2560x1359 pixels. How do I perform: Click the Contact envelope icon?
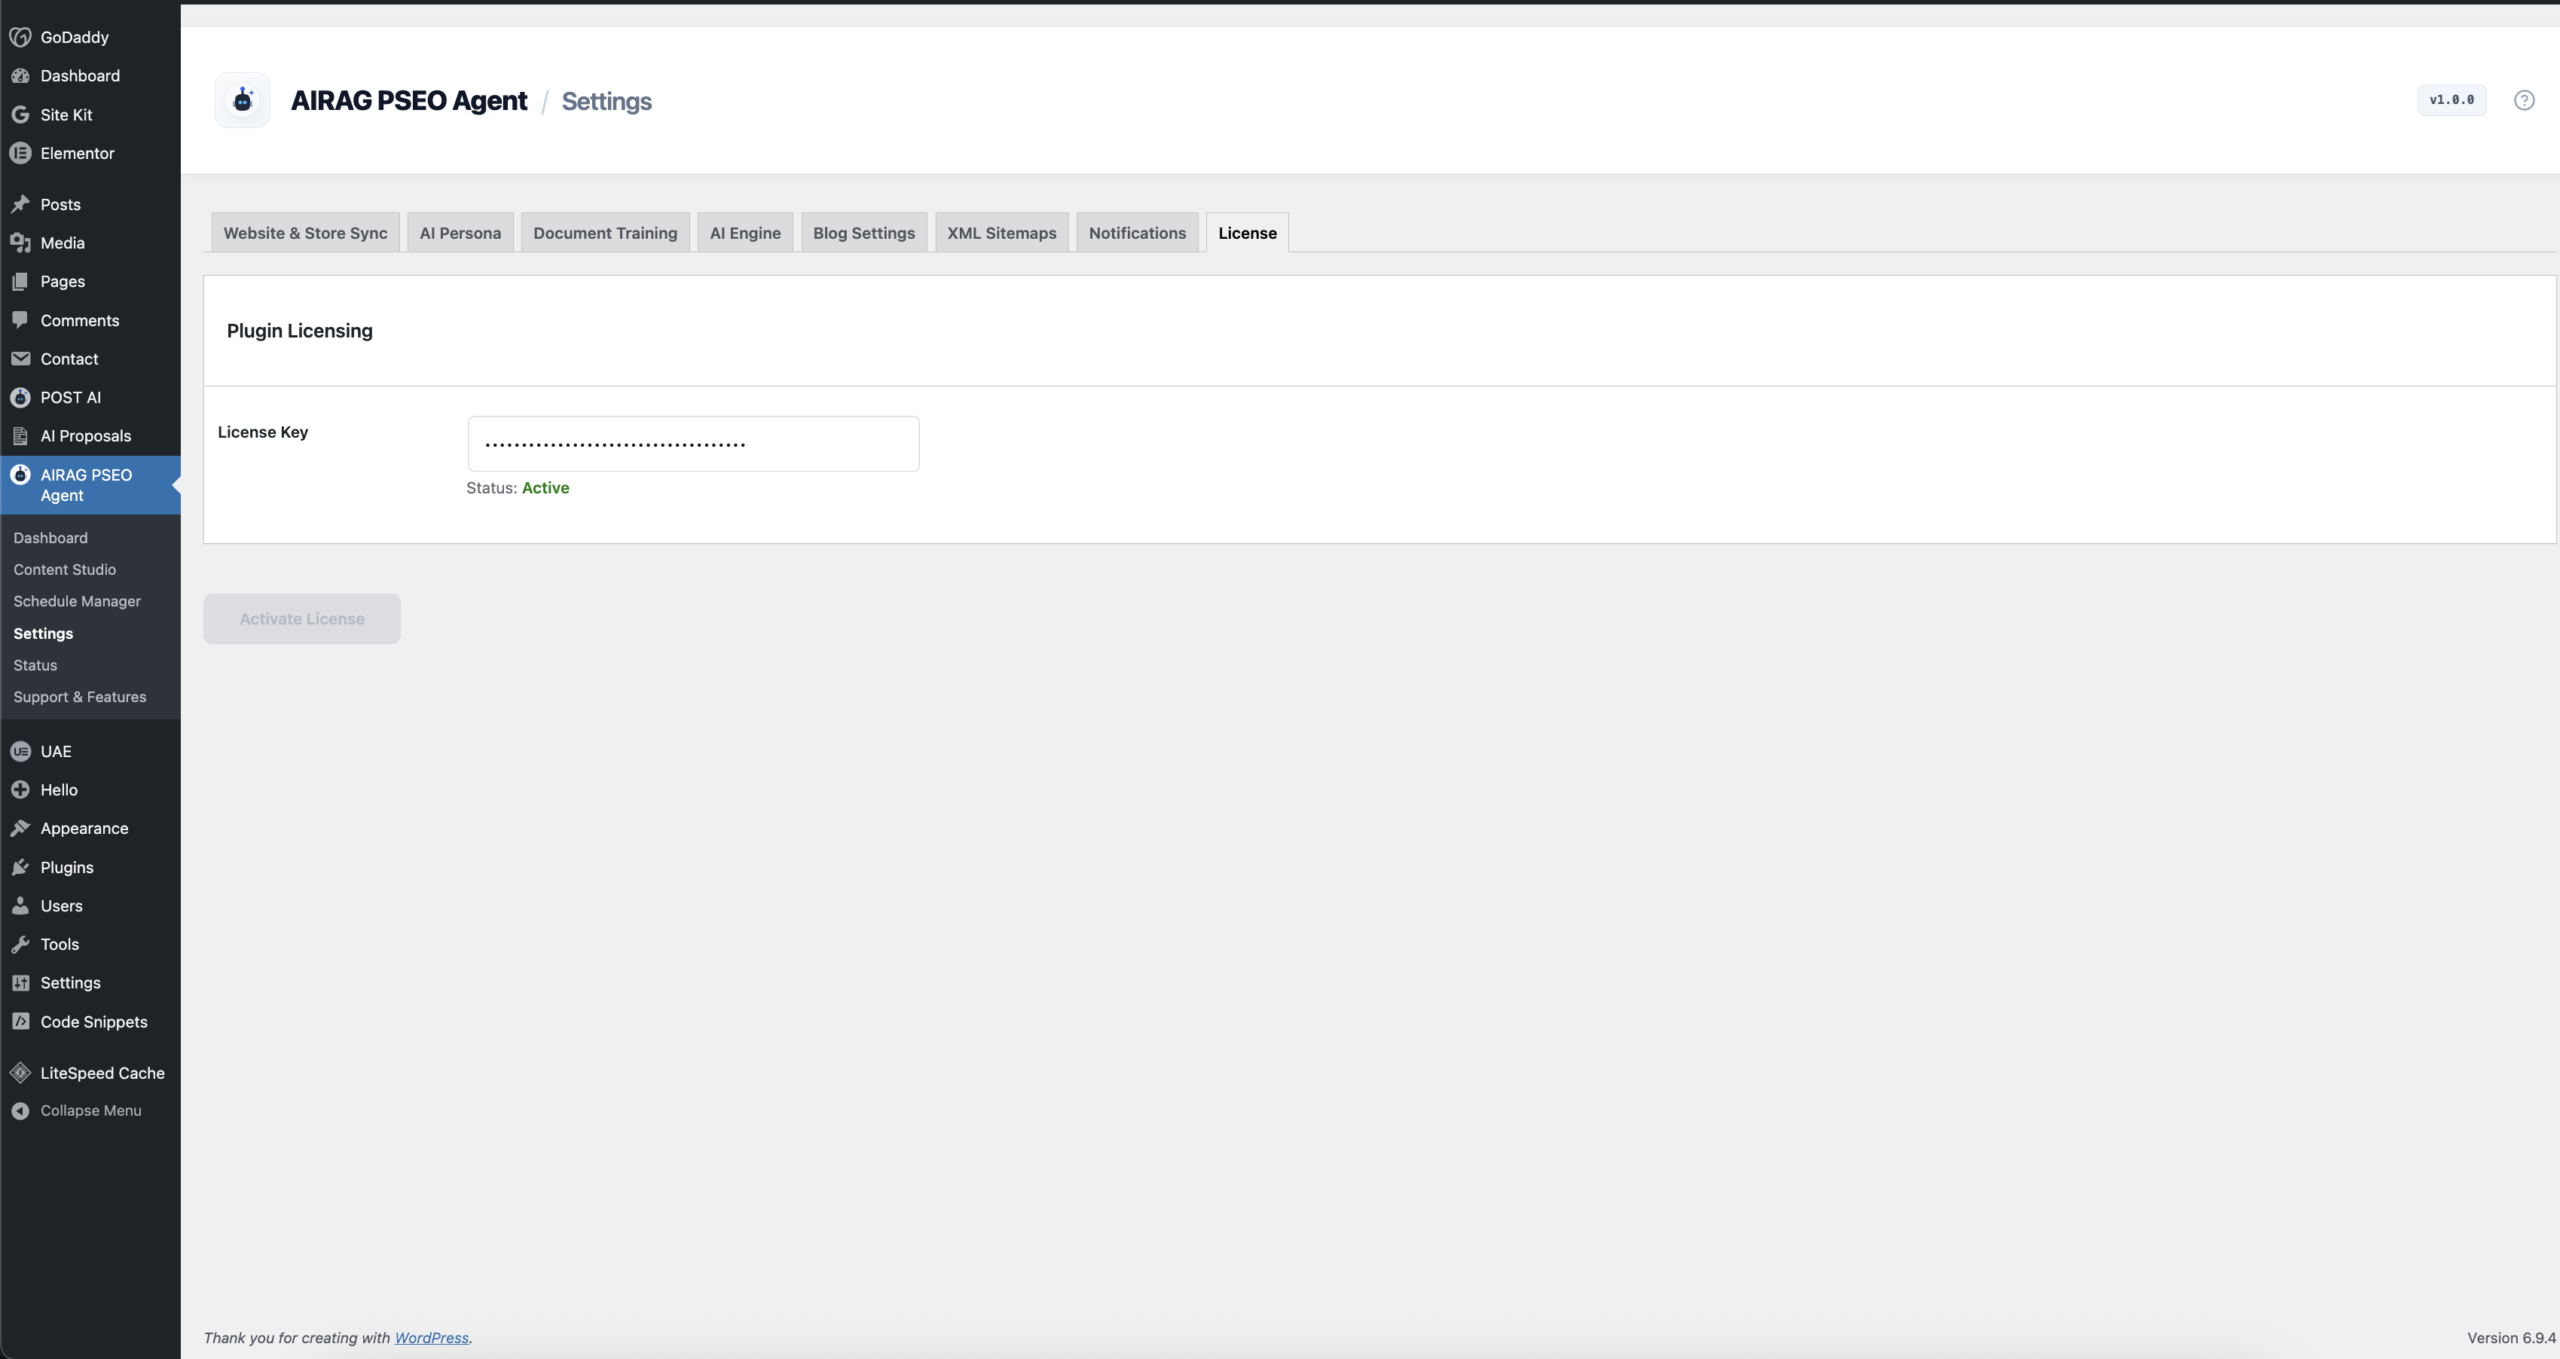pyautogui.click(x=20, y=359)
